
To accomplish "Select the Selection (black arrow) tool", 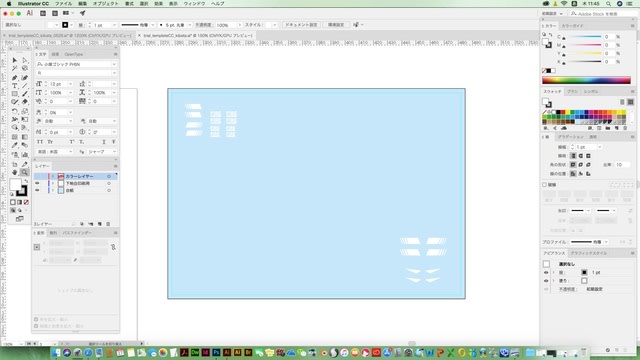I will coord(15,60).
